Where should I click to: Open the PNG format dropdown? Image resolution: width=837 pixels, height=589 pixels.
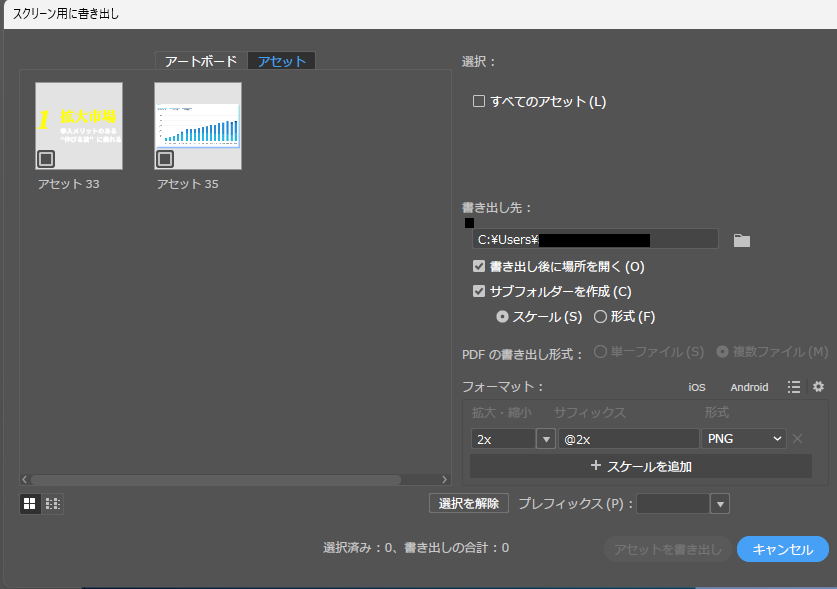(744, 439)
